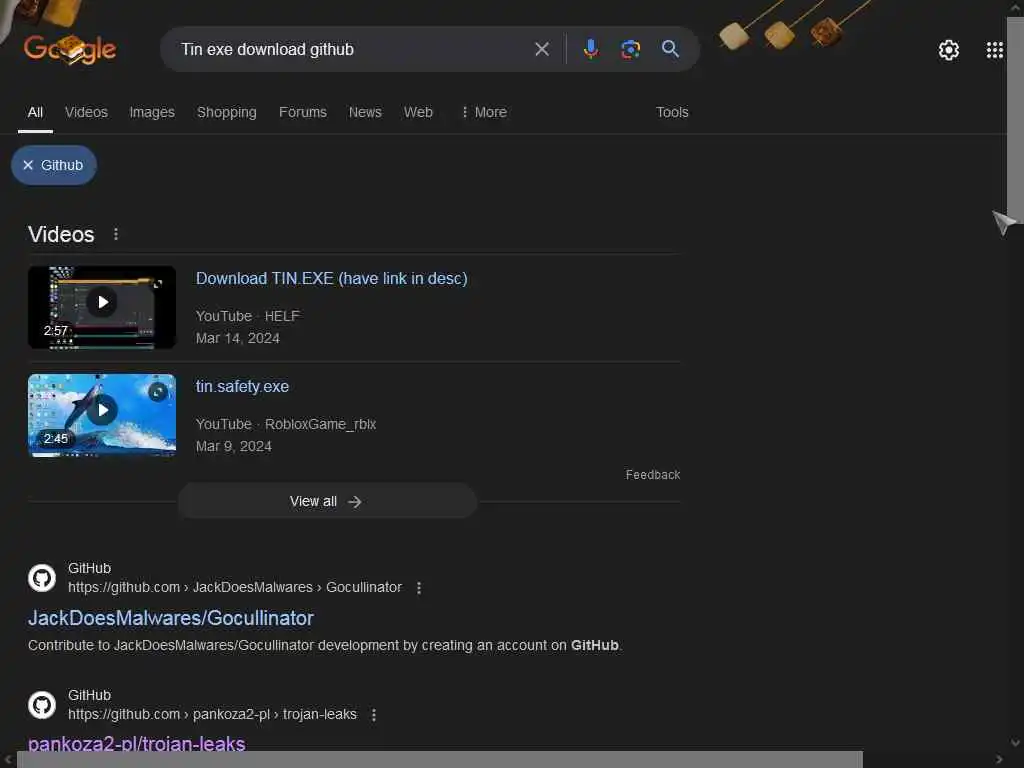
Task: Play the tin.safety.exe video thumbnail
Action: click(102, 415)
